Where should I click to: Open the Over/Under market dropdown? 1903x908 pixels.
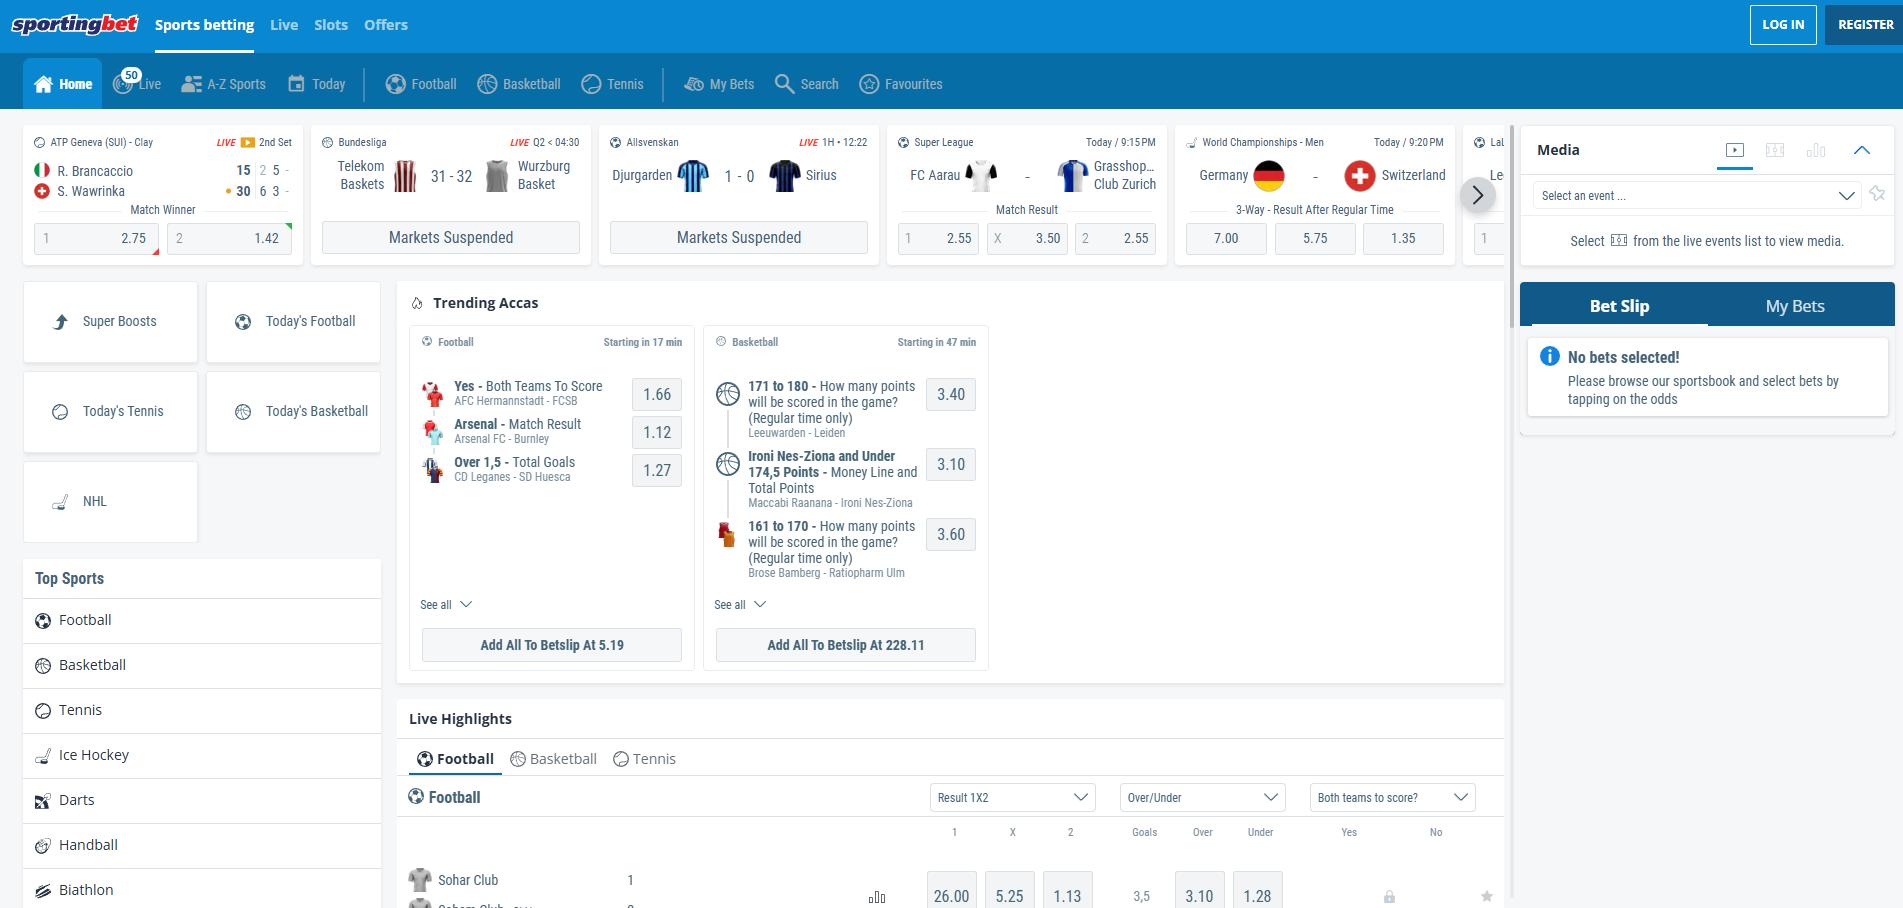[1202, 797]
